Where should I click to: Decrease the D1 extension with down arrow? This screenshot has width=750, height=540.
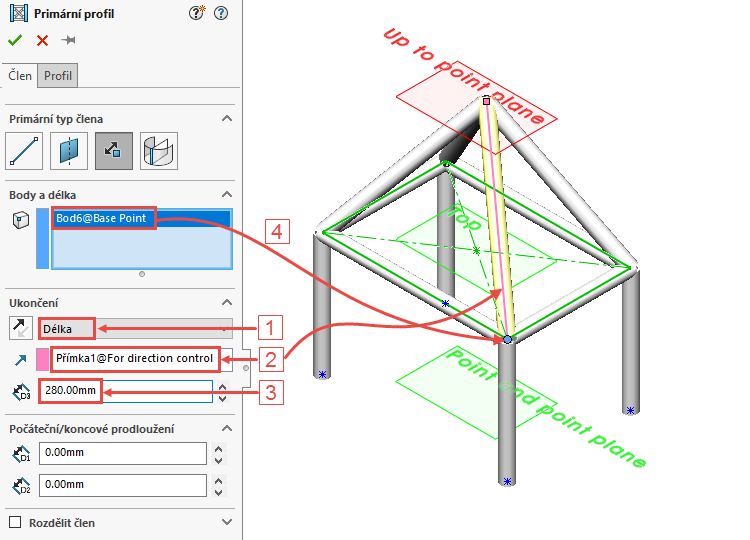pos(219,460)
